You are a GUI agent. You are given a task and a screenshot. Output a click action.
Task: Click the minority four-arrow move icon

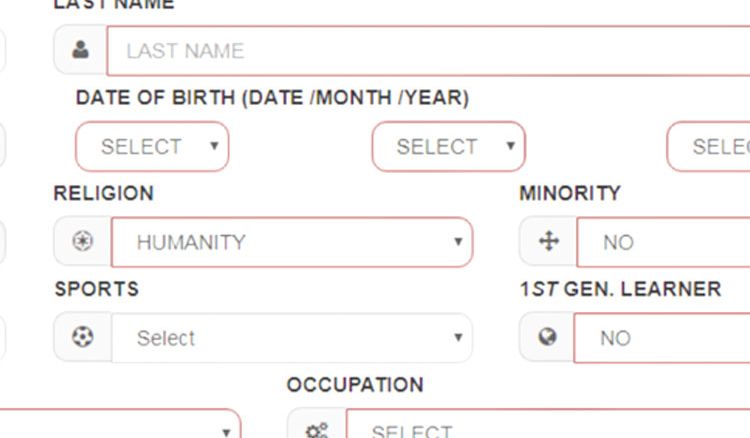click(549, 241)
